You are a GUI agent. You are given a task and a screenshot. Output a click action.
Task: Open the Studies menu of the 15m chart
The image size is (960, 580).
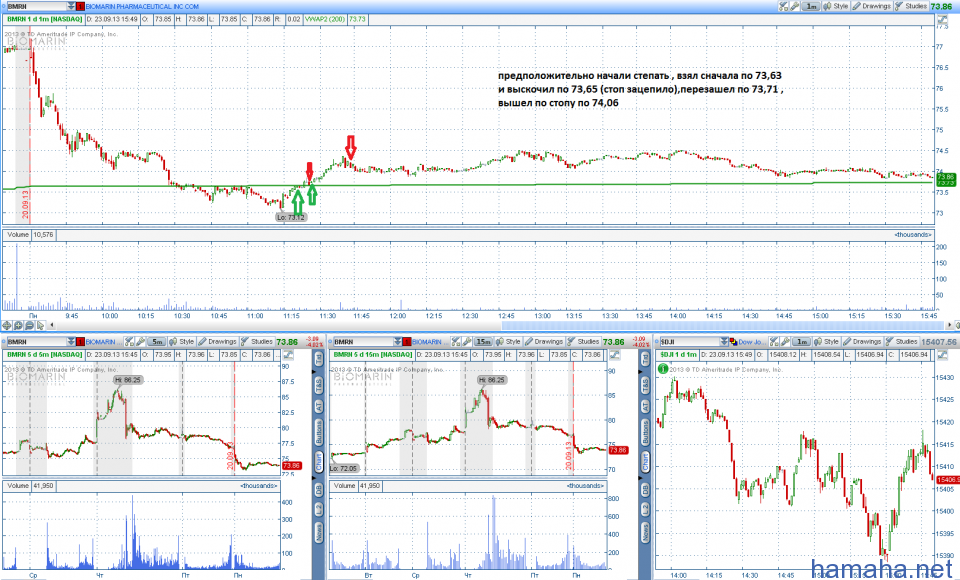click(x=583, y=342)
